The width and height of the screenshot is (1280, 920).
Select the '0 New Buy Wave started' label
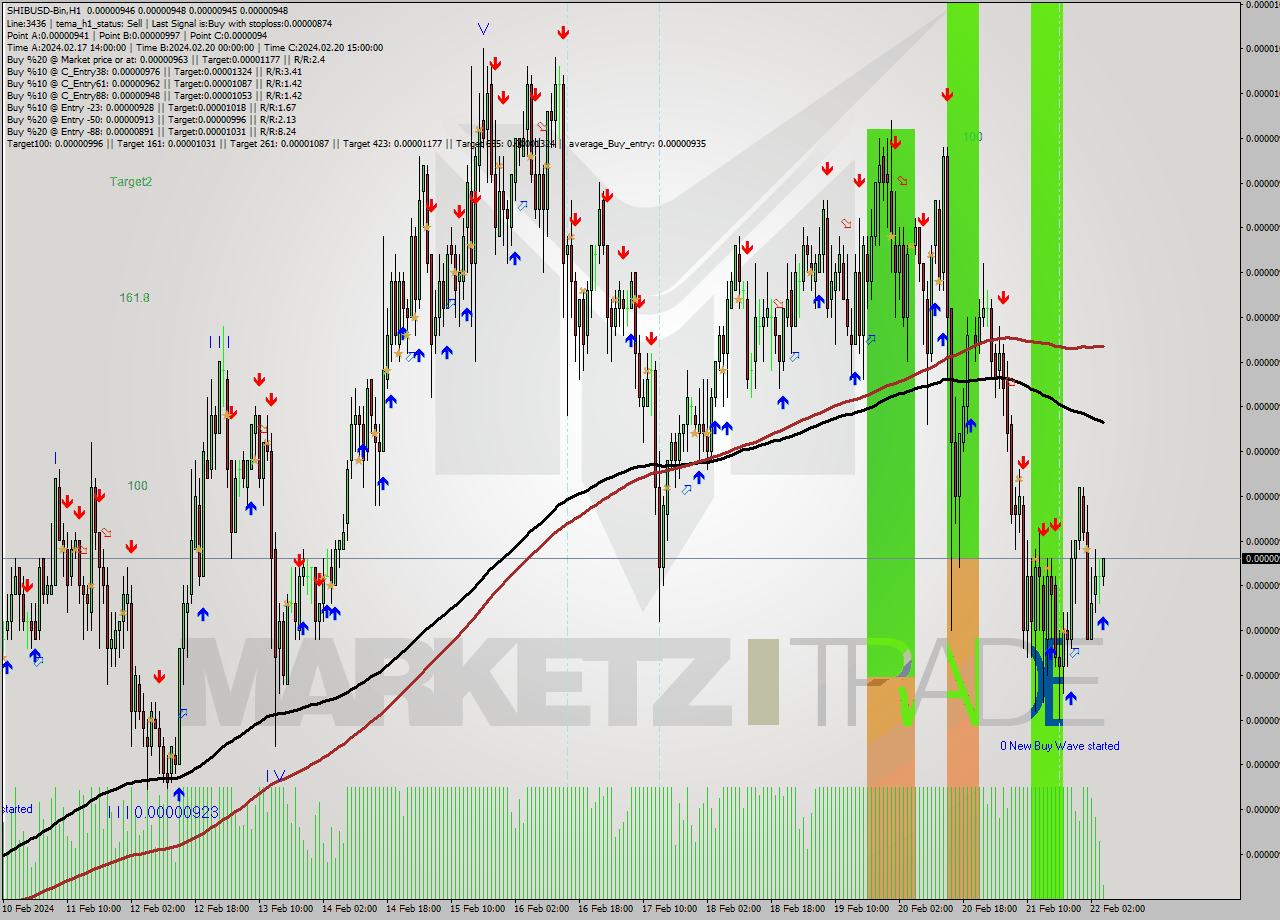1060,746
